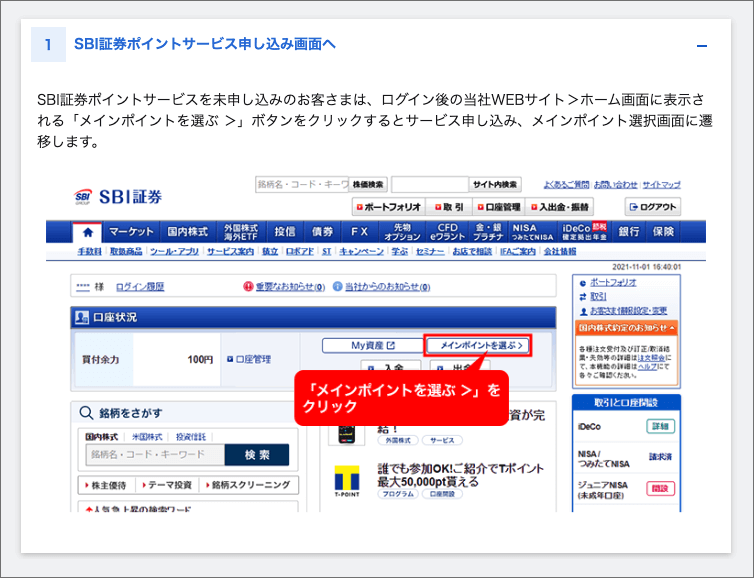Focus the 銘柄名・コード・キーワード search field
This screenshot has height=578, width=754.
[x=155, y=455]
